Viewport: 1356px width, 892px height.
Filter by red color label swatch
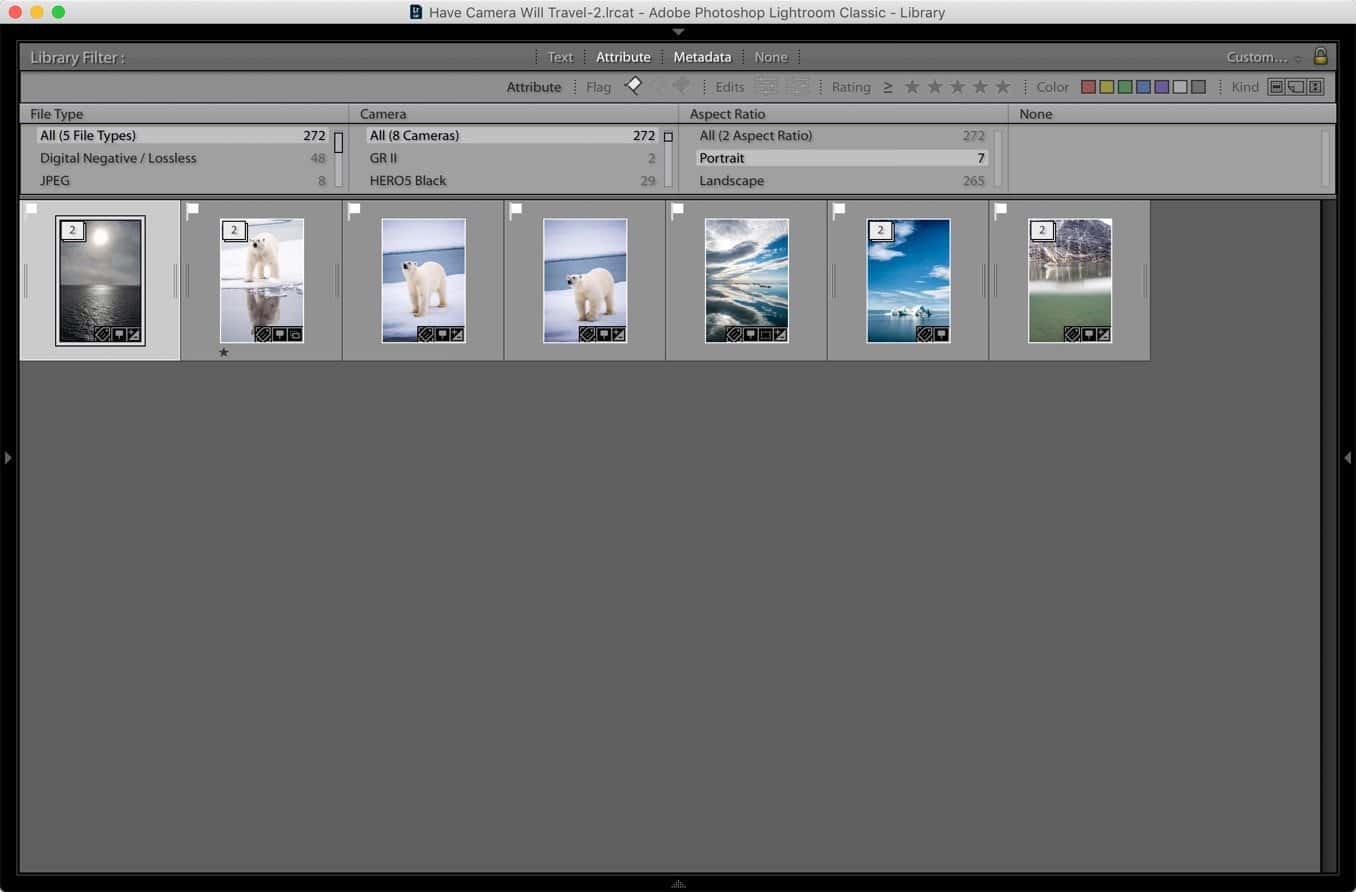1089,87
